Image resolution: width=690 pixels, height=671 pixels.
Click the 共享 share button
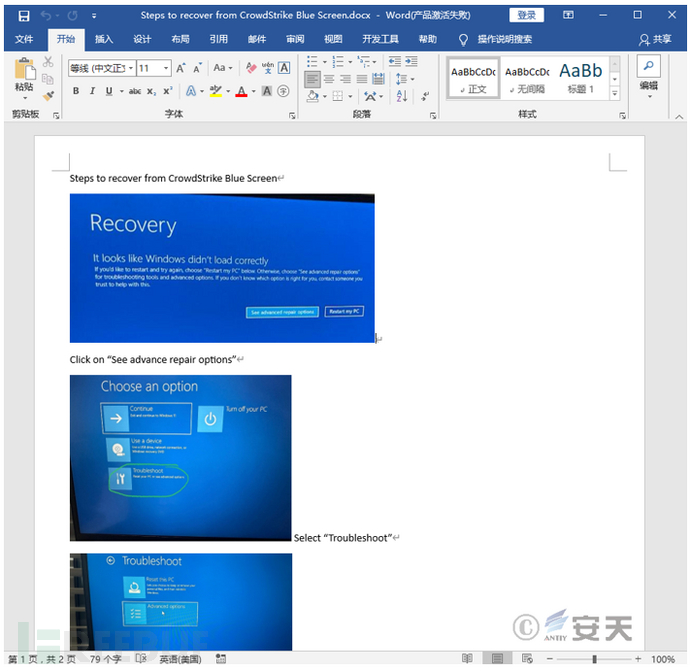tap(655, 39)
